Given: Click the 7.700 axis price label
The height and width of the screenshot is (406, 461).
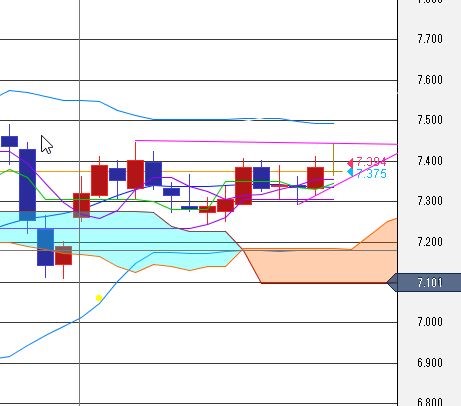Looking at the screenshot, I should [430, 39].
